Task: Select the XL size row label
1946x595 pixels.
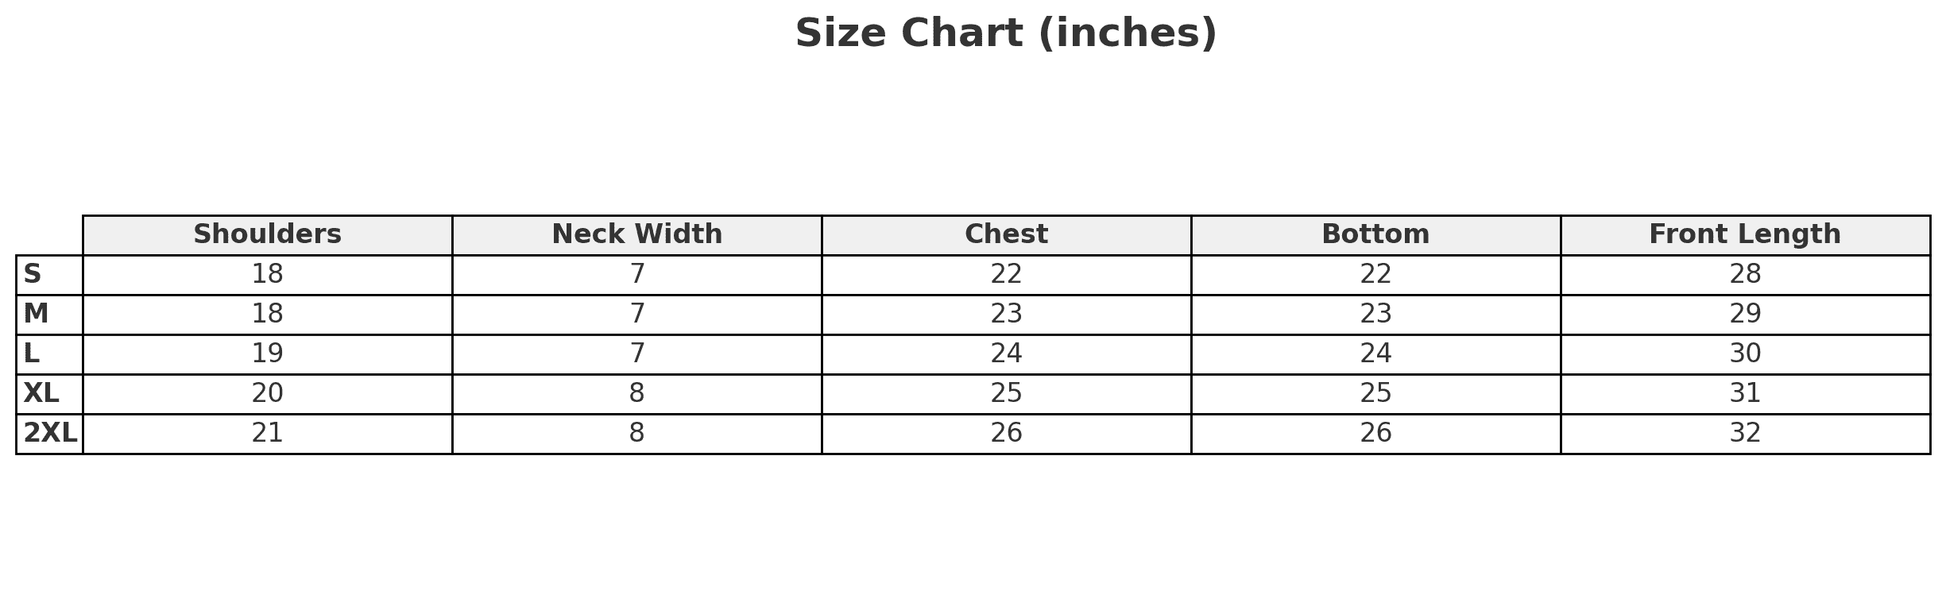Action: click(x=41, y=394)
